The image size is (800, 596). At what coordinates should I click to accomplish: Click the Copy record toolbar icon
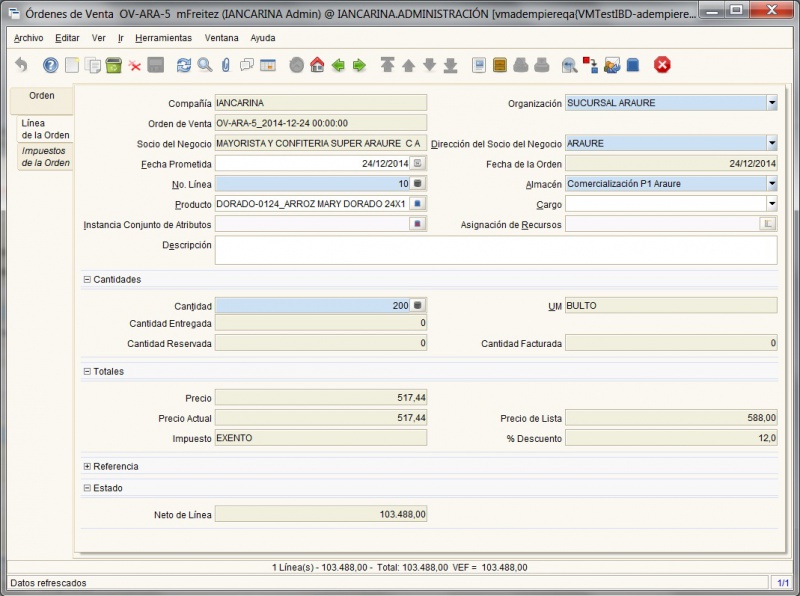coord(93,65)
